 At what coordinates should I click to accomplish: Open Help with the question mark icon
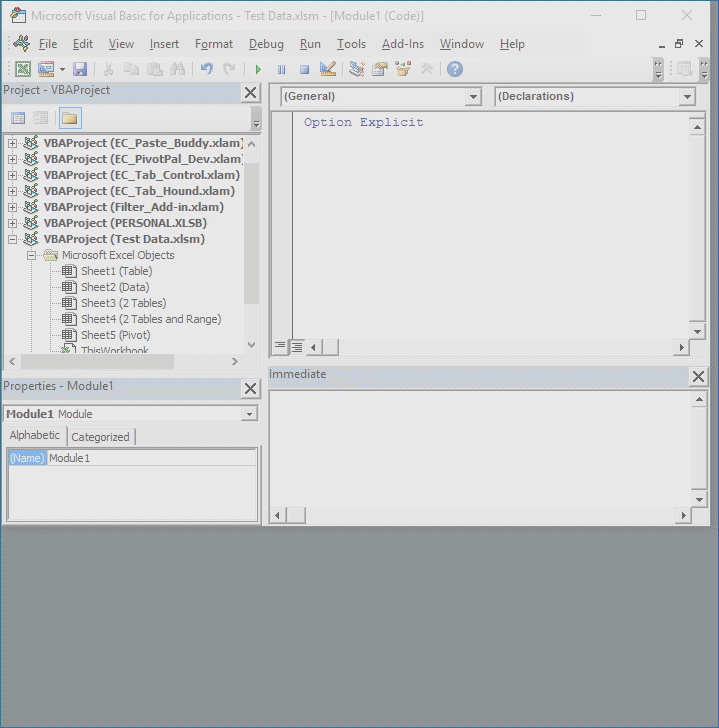pyautogui.click(x=455, y=69)
